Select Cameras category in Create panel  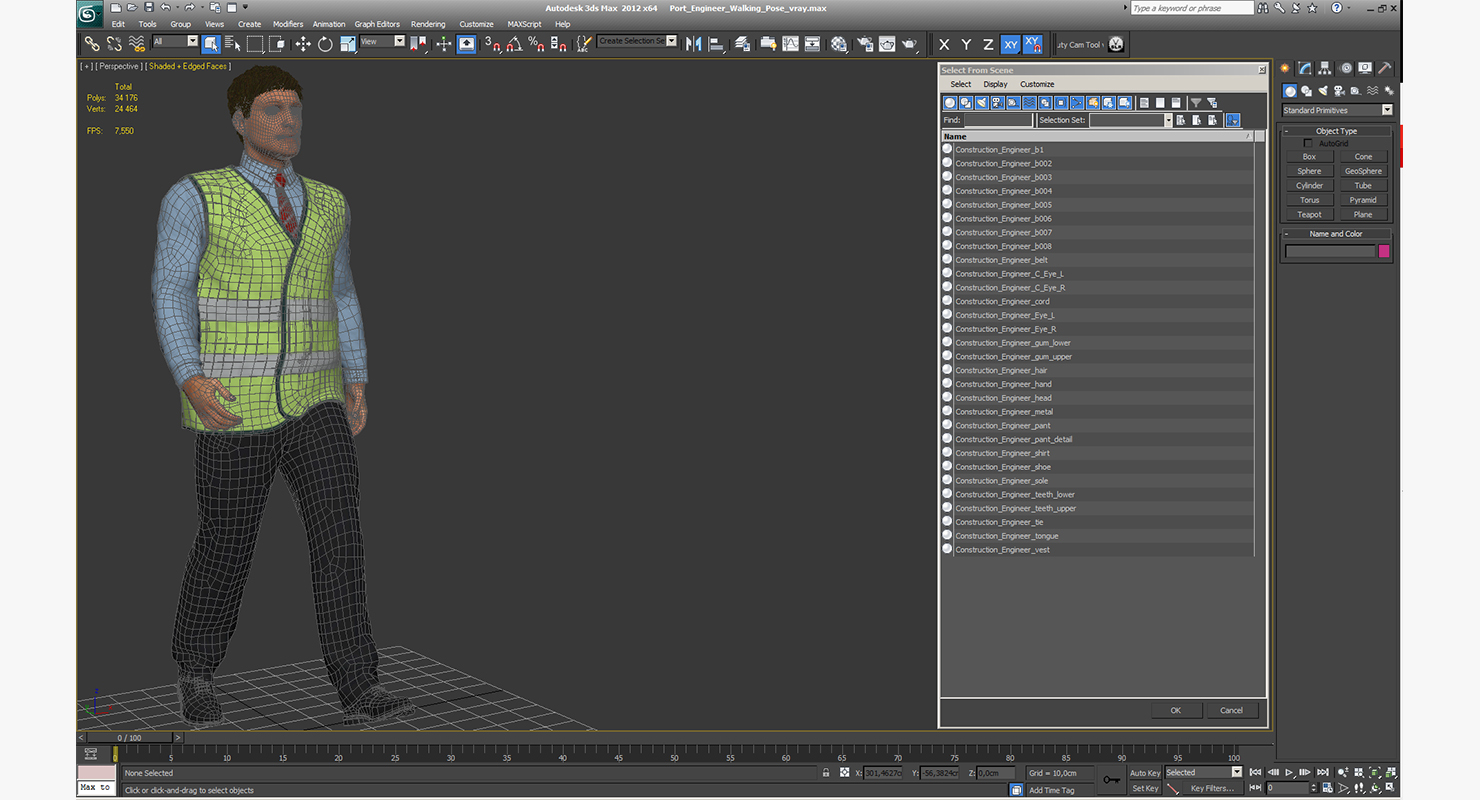[x=1339, y=90]
